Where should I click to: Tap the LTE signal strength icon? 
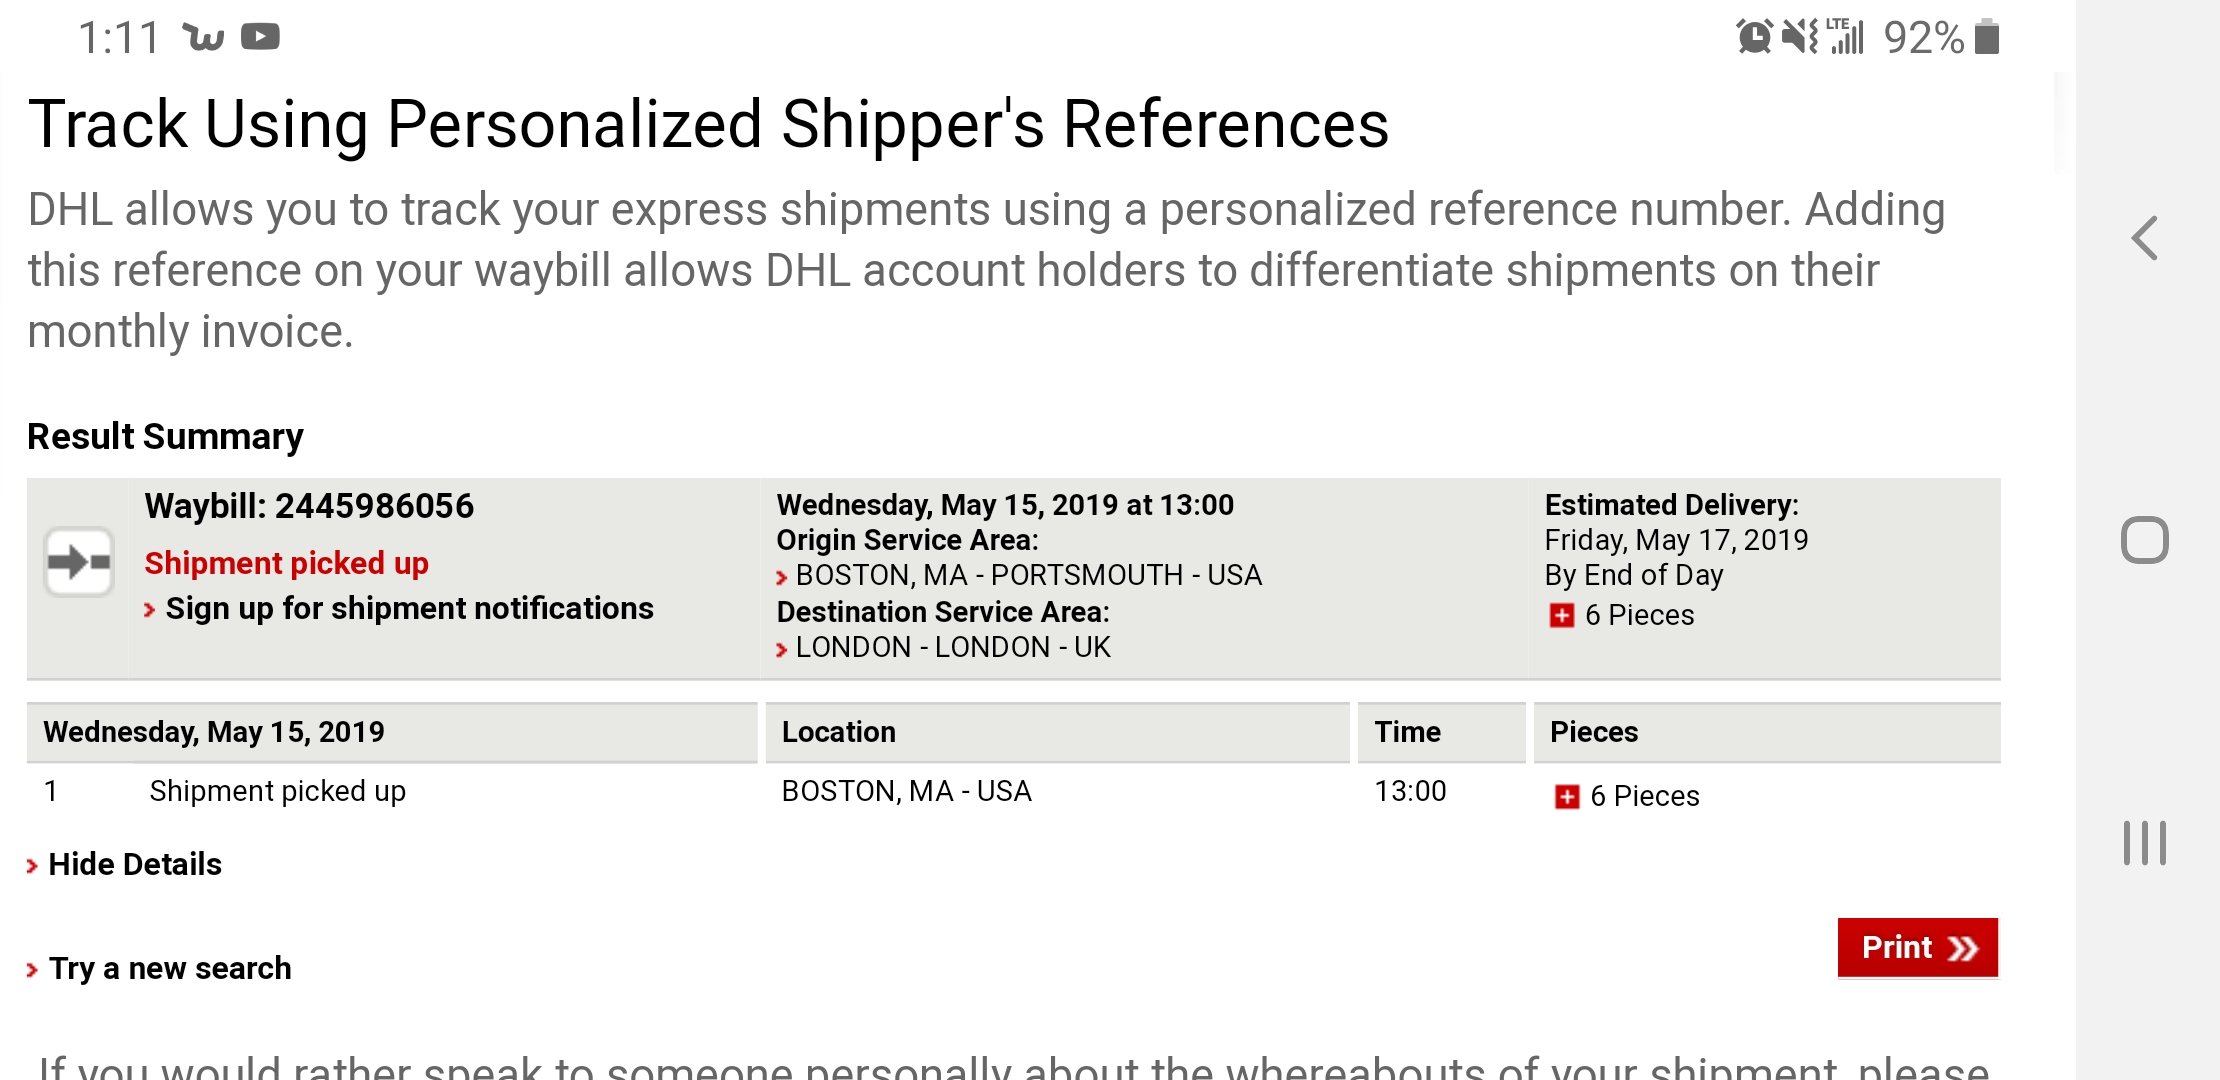[1846, 37]
